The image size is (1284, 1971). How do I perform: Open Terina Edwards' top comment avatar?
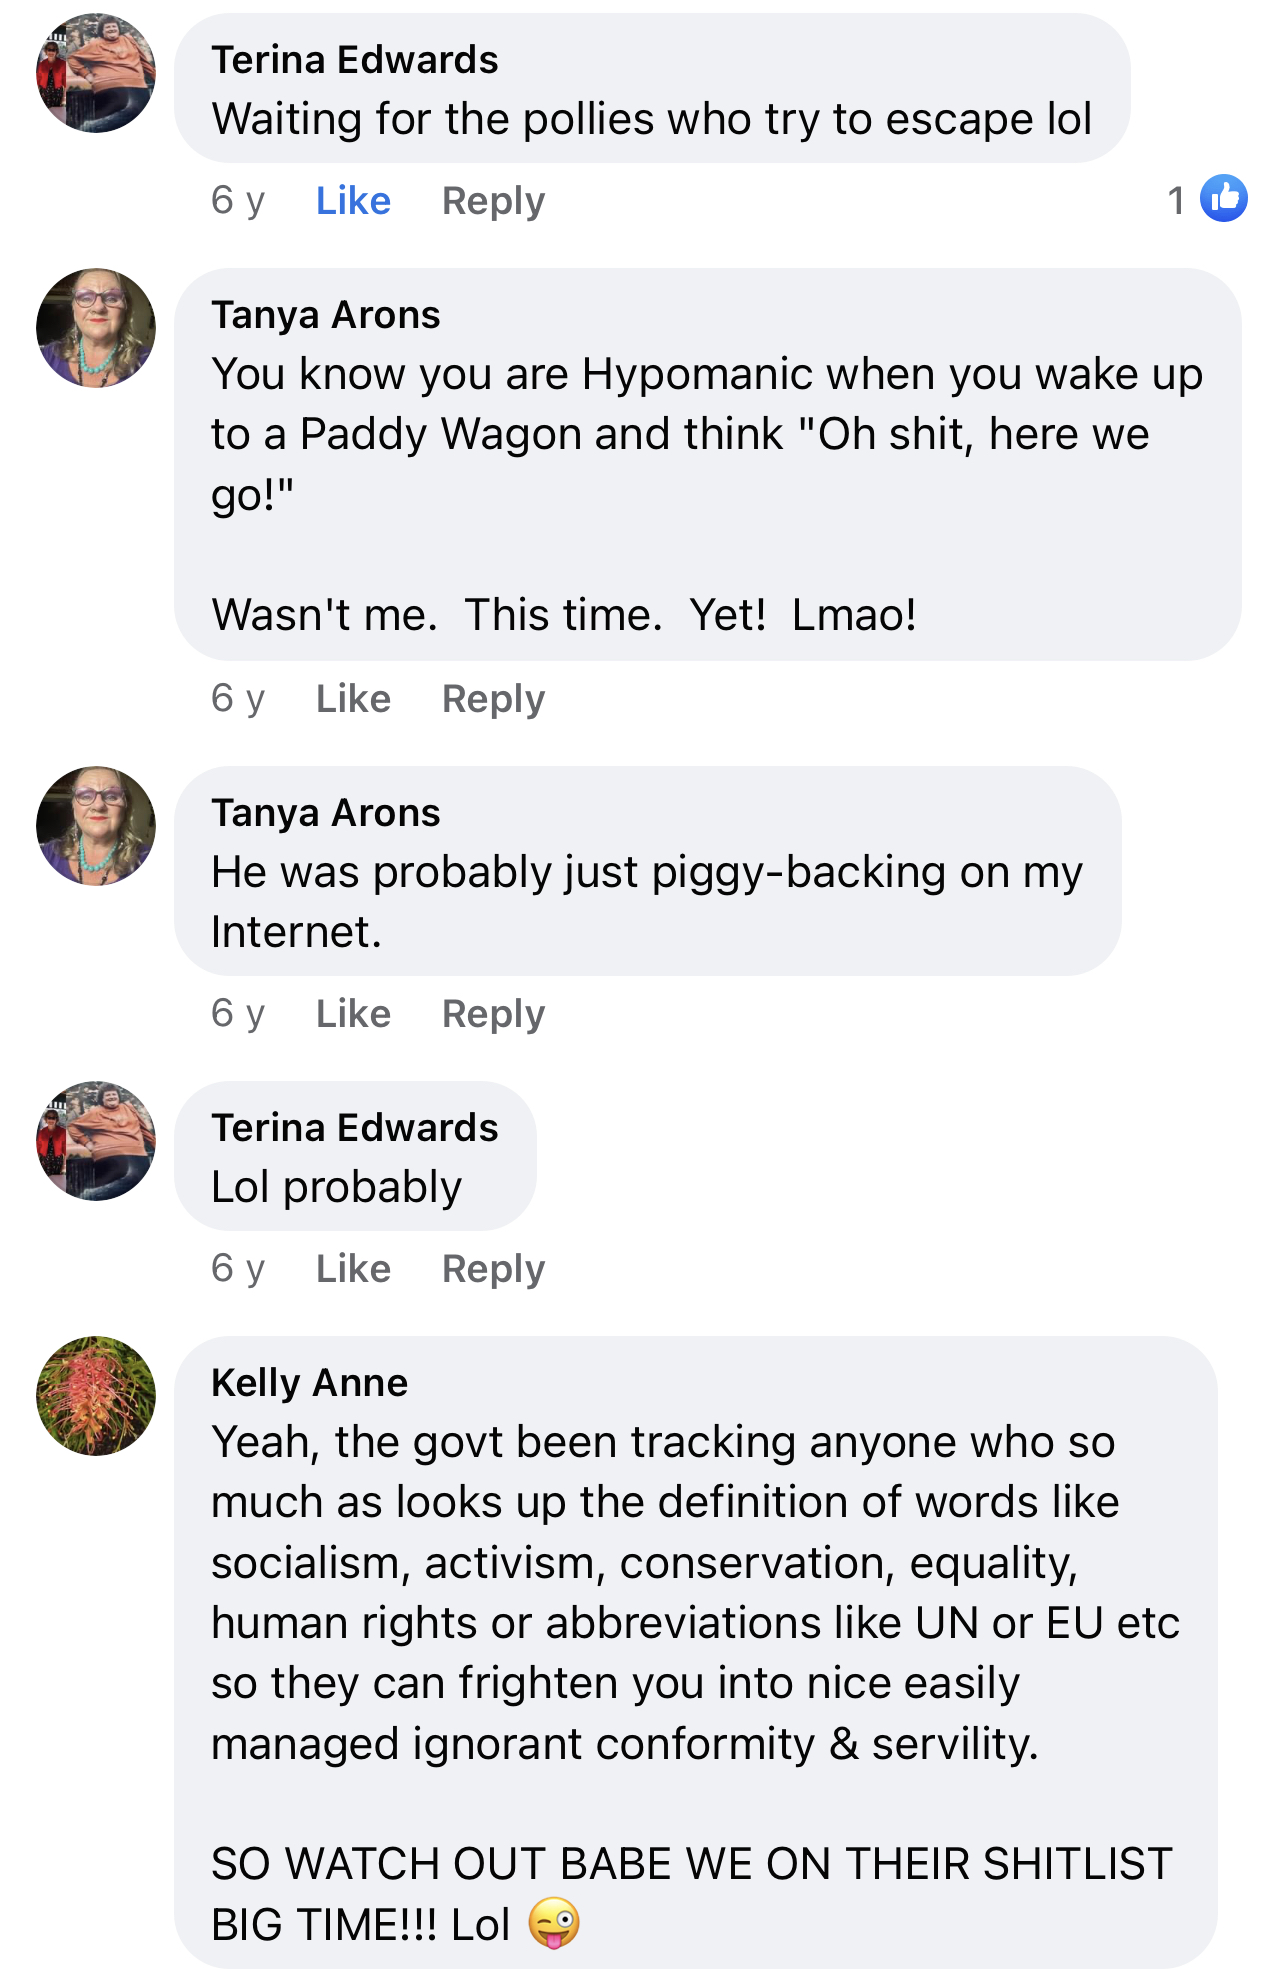coord(96,73)
